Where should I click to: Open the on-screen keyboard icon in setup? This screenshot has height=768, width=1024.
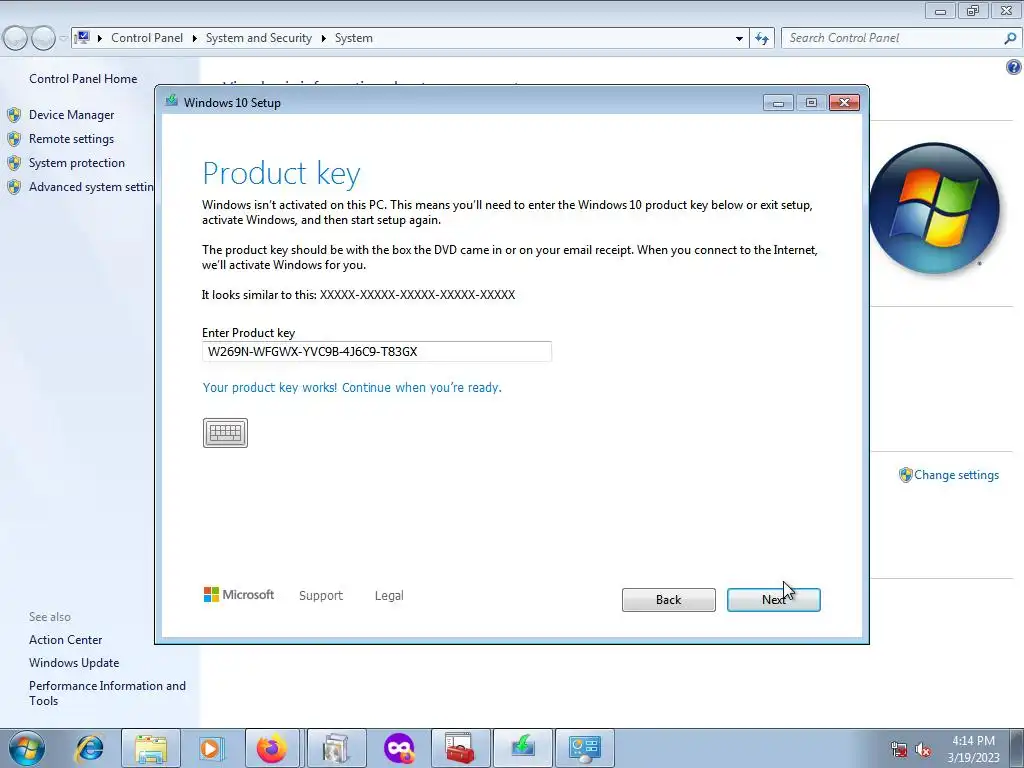(x=225, y=433)
